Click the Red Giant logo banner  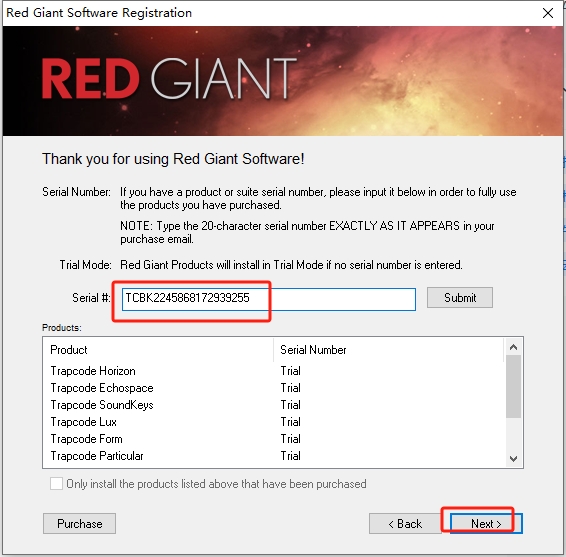coord(283,81)
